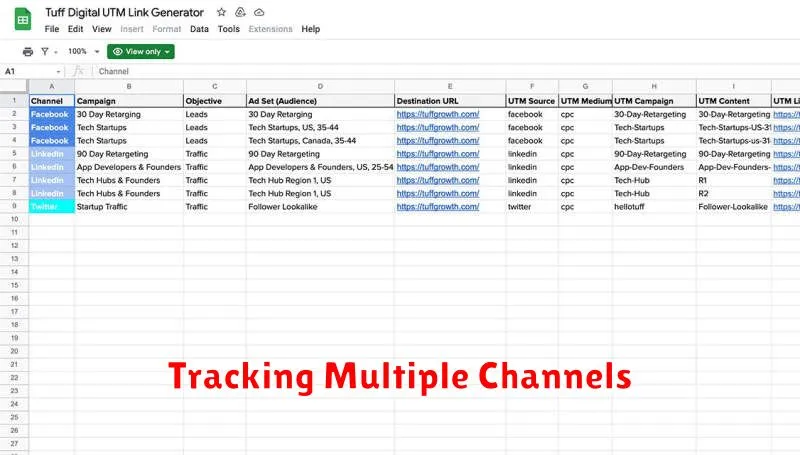The height and width of the screenshot is (455, 800).
Task: Click the filter funnel icon
Action: 46,51
